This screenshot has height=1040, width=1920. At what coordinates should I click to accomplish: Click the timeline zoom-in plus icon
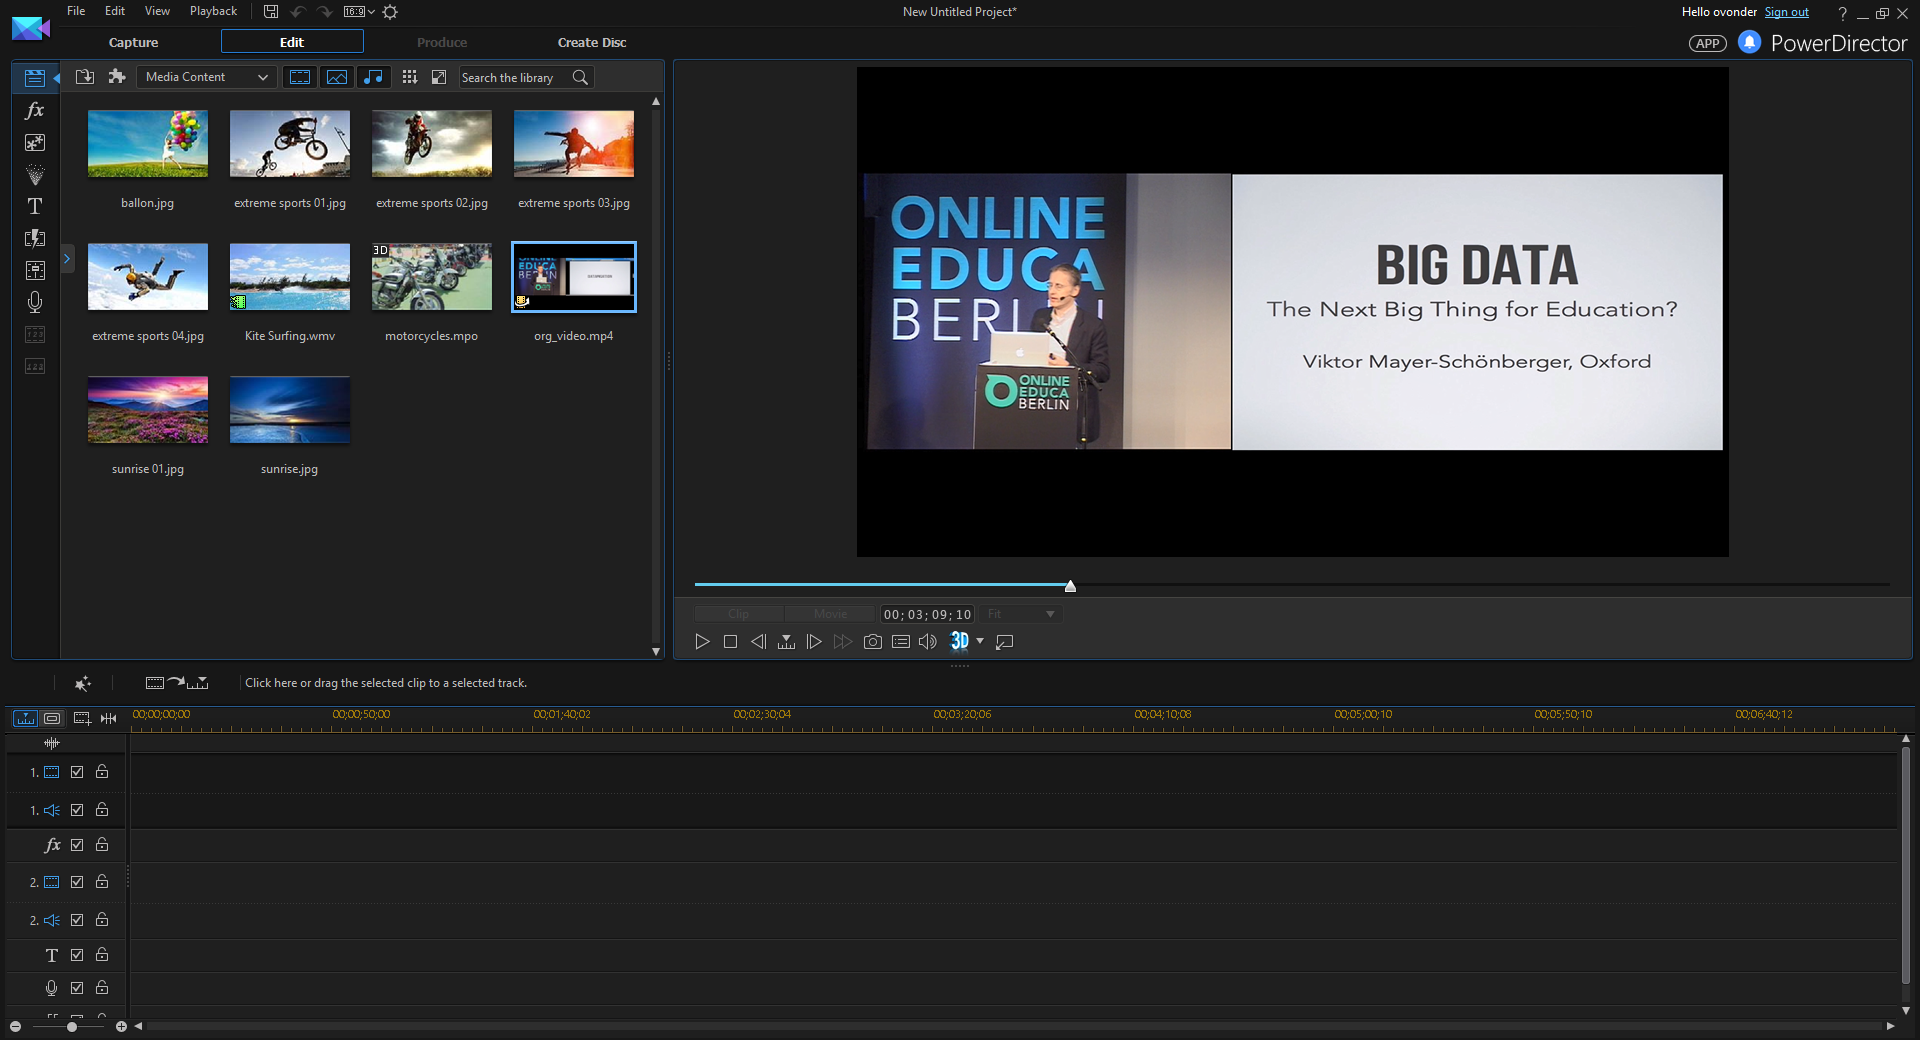(x=121, y=1027)
